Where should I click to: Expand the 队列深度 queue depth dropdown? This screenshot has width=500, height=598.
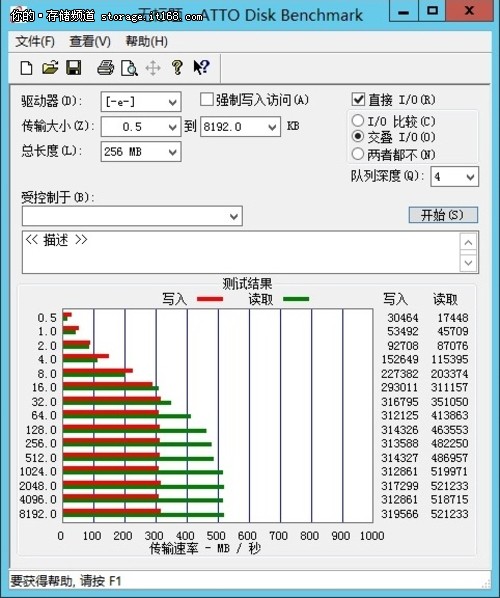point(454,177)
